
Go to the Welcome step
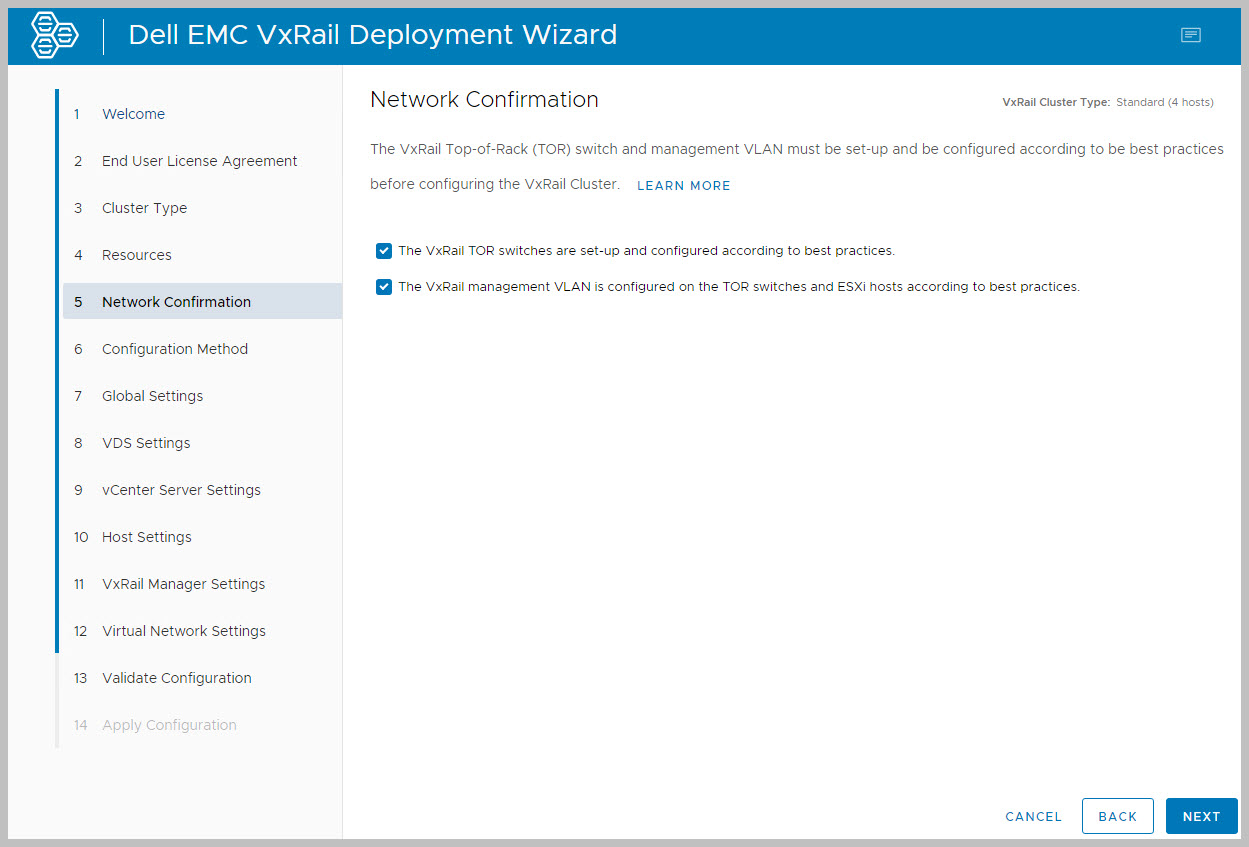[133, 114]
